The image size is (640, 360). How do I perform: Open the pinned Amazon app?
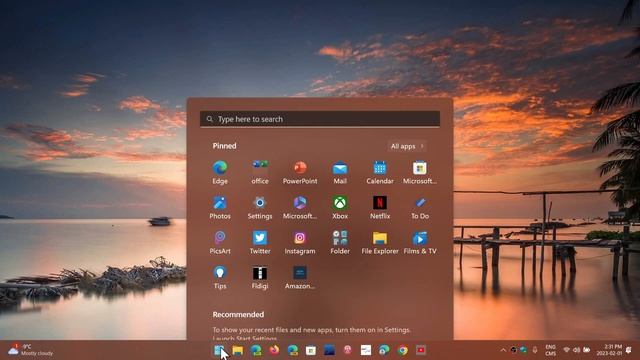coord(300,278)
